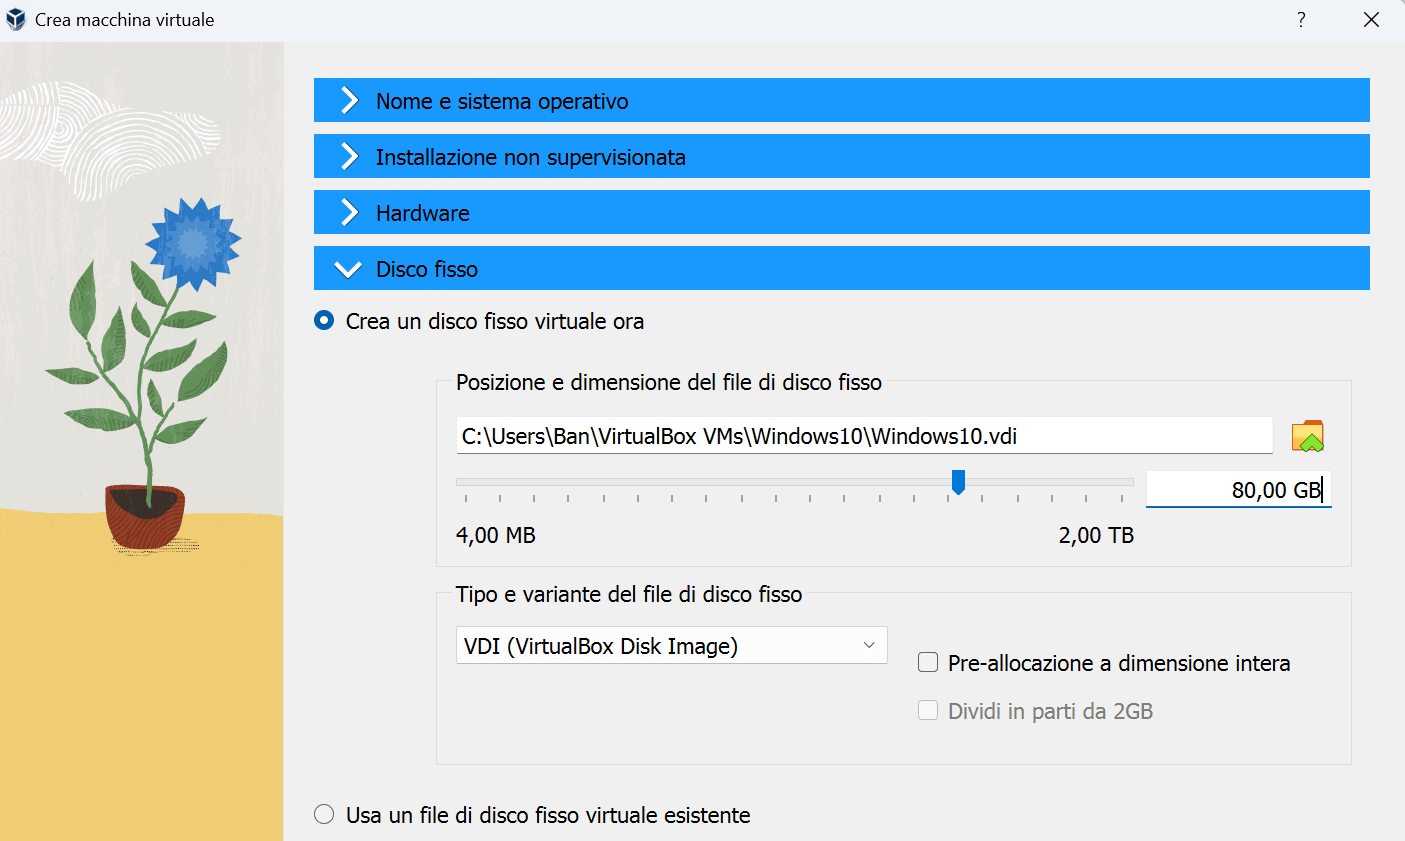Click the VirtualBox logo in title bar
The image size is (1405, 841).
(x=16, y=20)
